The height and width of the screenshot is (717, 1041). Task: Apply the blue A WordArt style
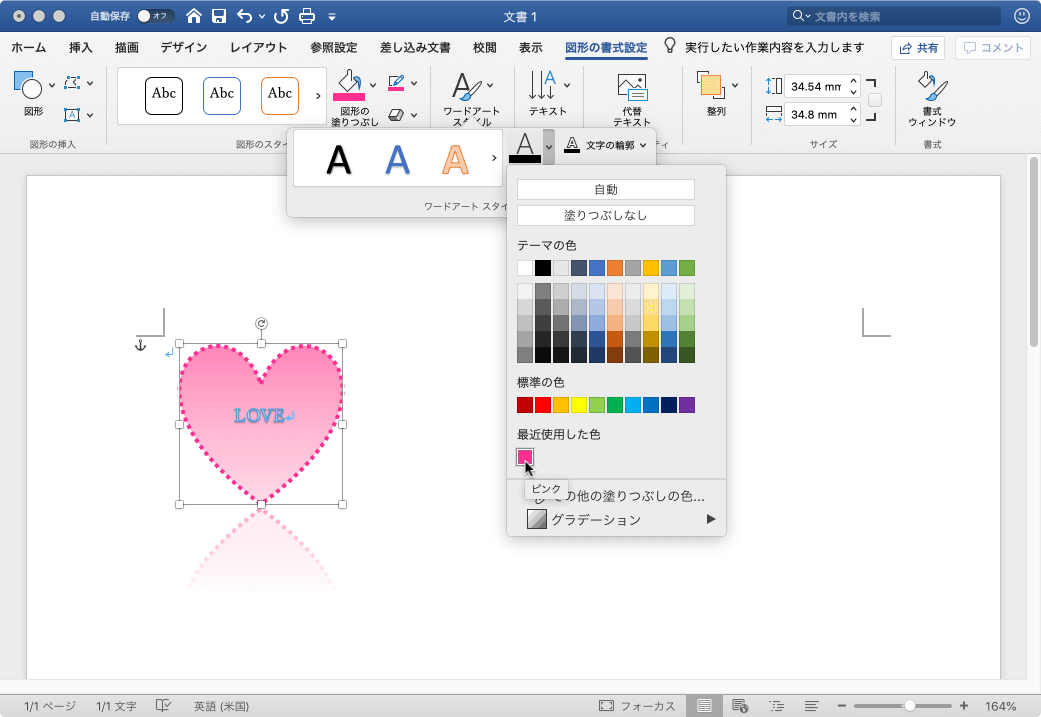[x=398, y=159]
